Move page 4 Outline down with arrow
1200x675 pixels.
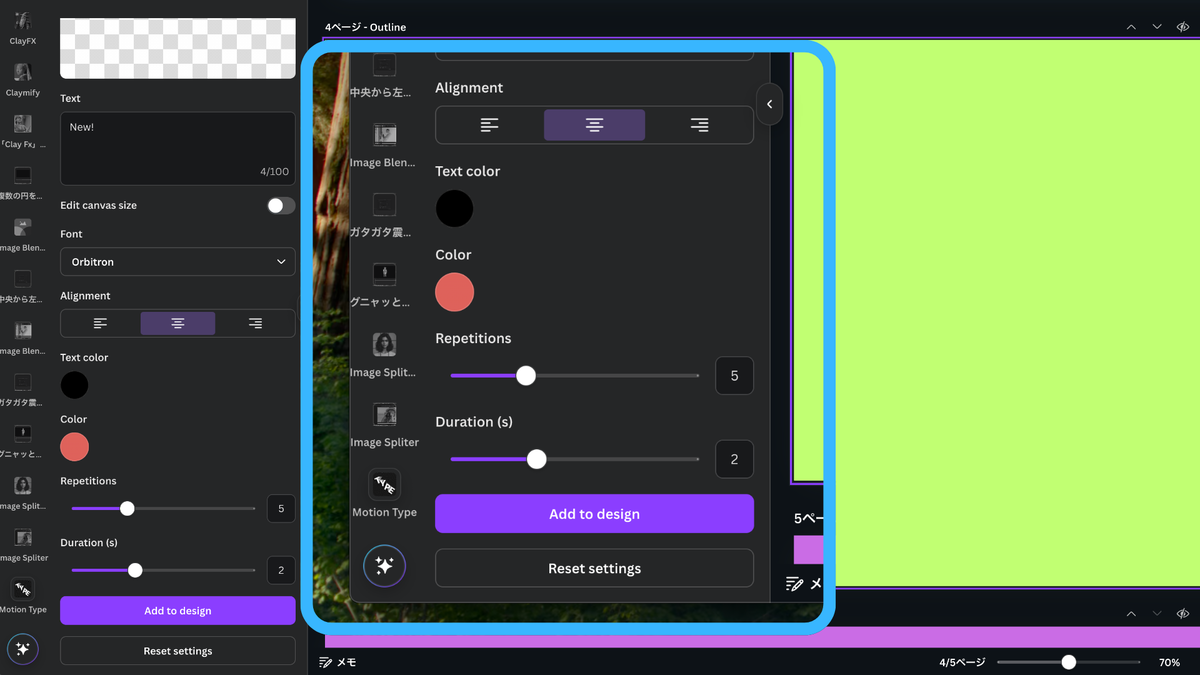[1157, 27]
